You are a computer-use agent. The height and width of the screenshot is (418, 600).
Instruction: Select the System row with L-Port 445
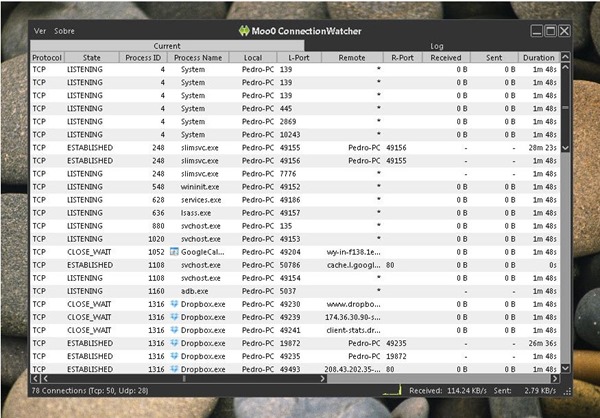[295, 108]
